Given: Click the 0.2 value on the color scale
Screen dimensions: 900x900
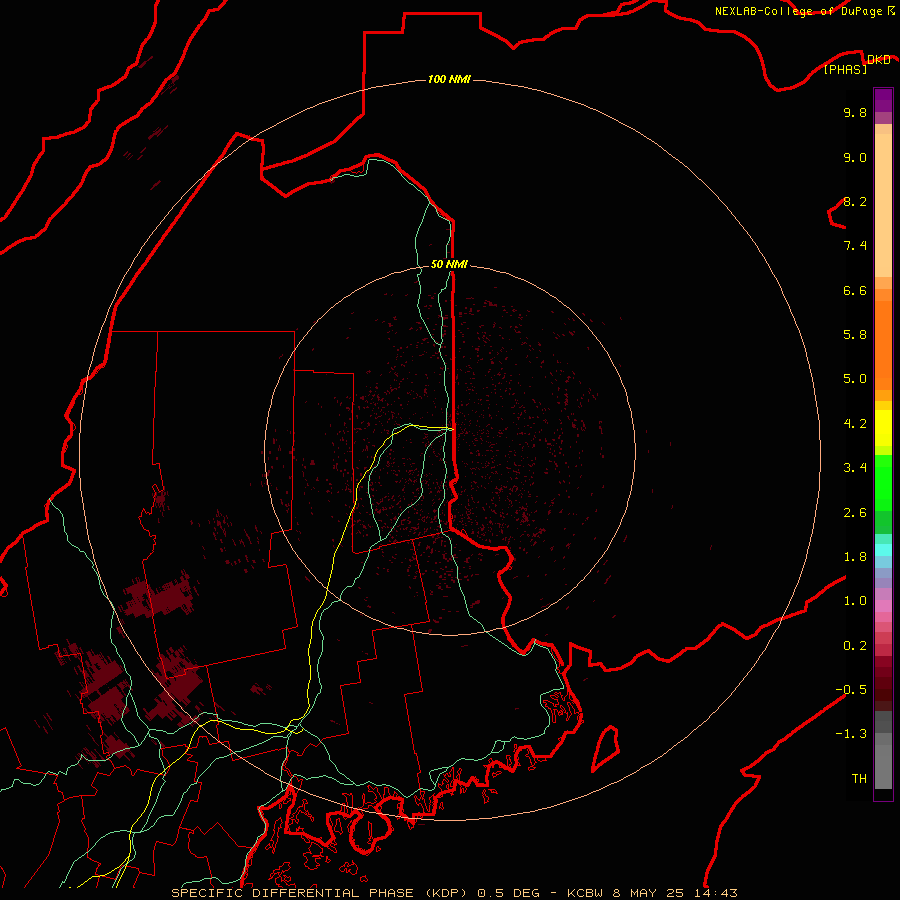Looking at the screenshot, I should [855, 646].
